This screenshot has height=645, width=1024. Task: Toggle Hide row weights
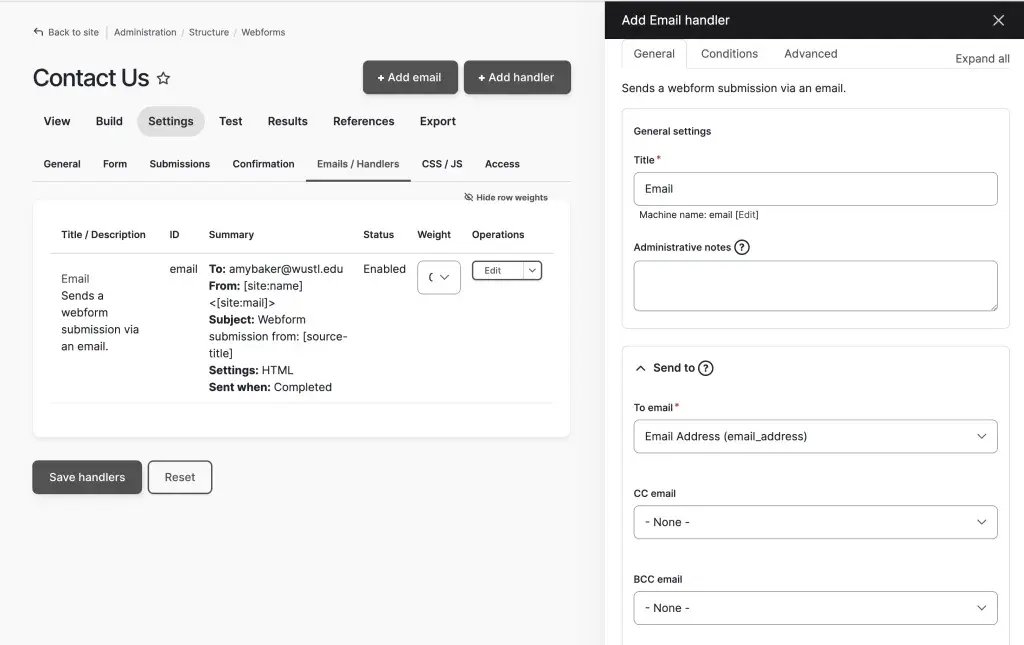point(506,197)
